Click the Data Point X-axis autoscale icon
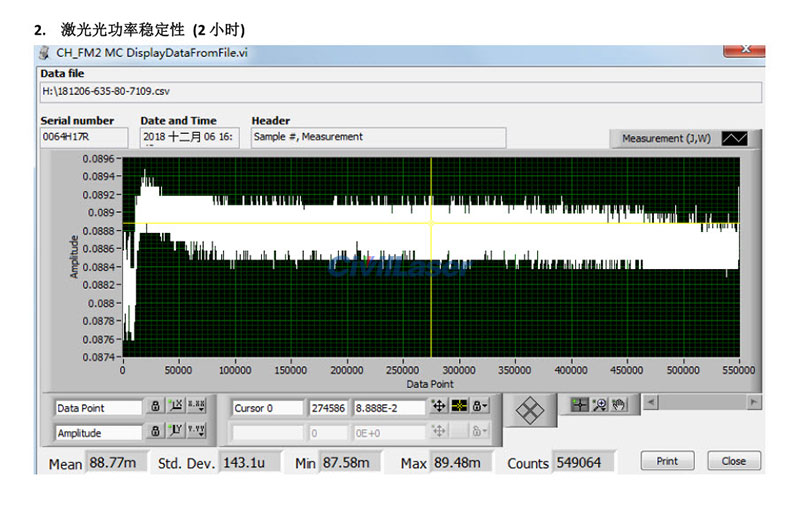The width and height of the screenshot is (800, 532). tap(176, 407)
